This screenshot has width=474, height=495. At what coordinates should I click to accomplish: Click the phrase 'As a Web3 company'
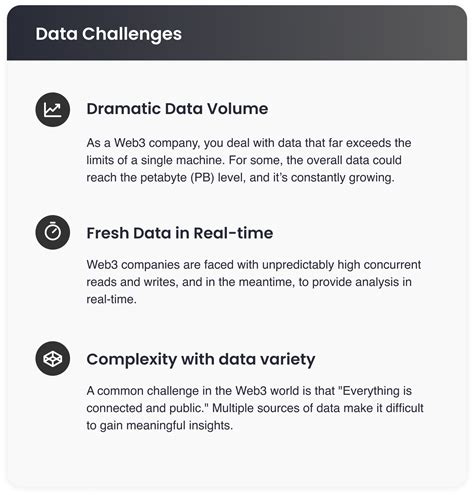[x=143, y=143]
